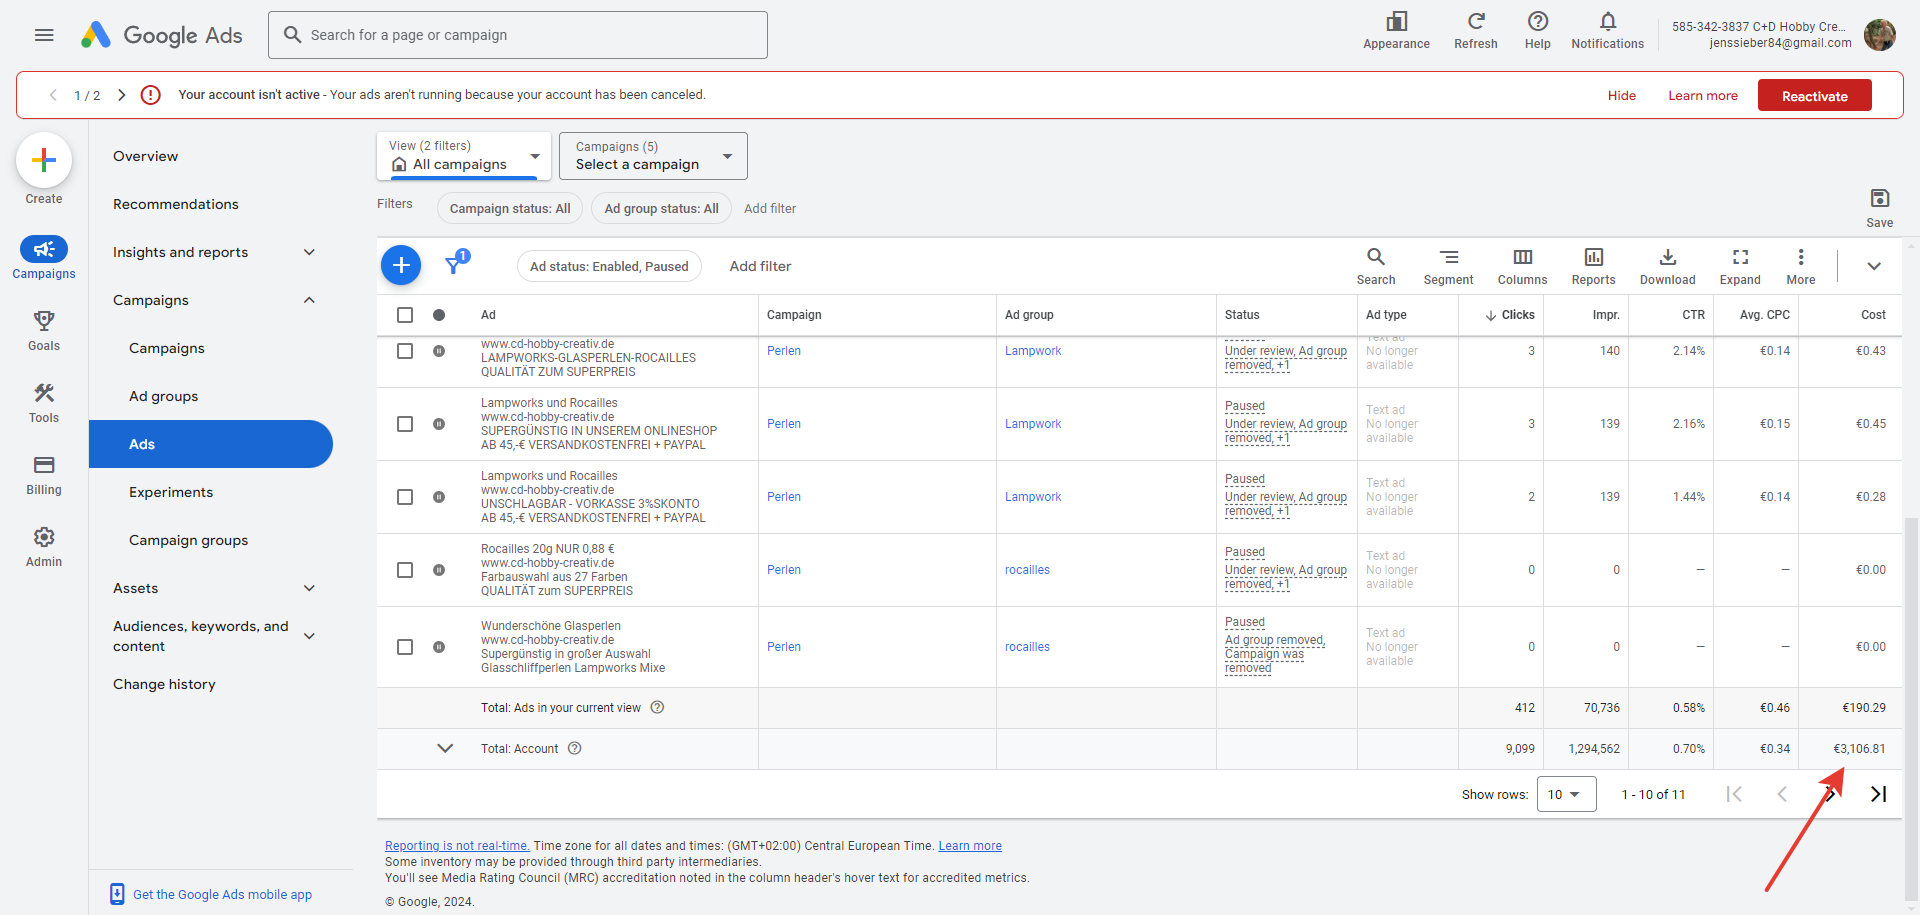Open the Recommendations page

(x=176, y=204)
